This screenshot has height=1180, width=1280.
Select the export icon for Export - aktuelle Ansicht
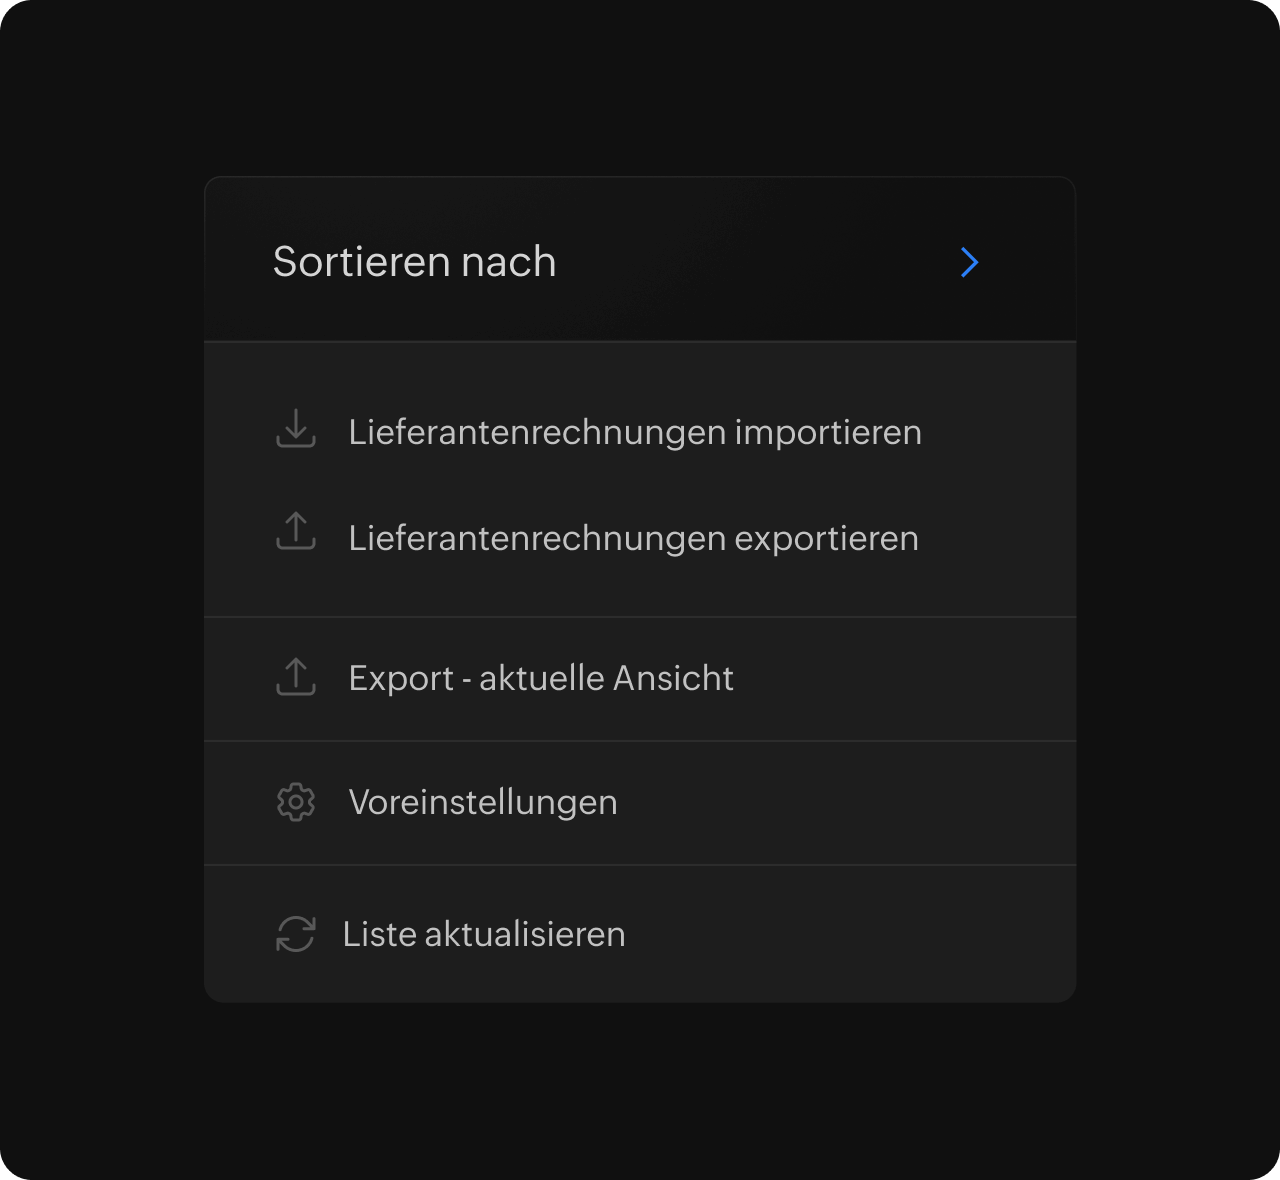click(x=294, y=677)
